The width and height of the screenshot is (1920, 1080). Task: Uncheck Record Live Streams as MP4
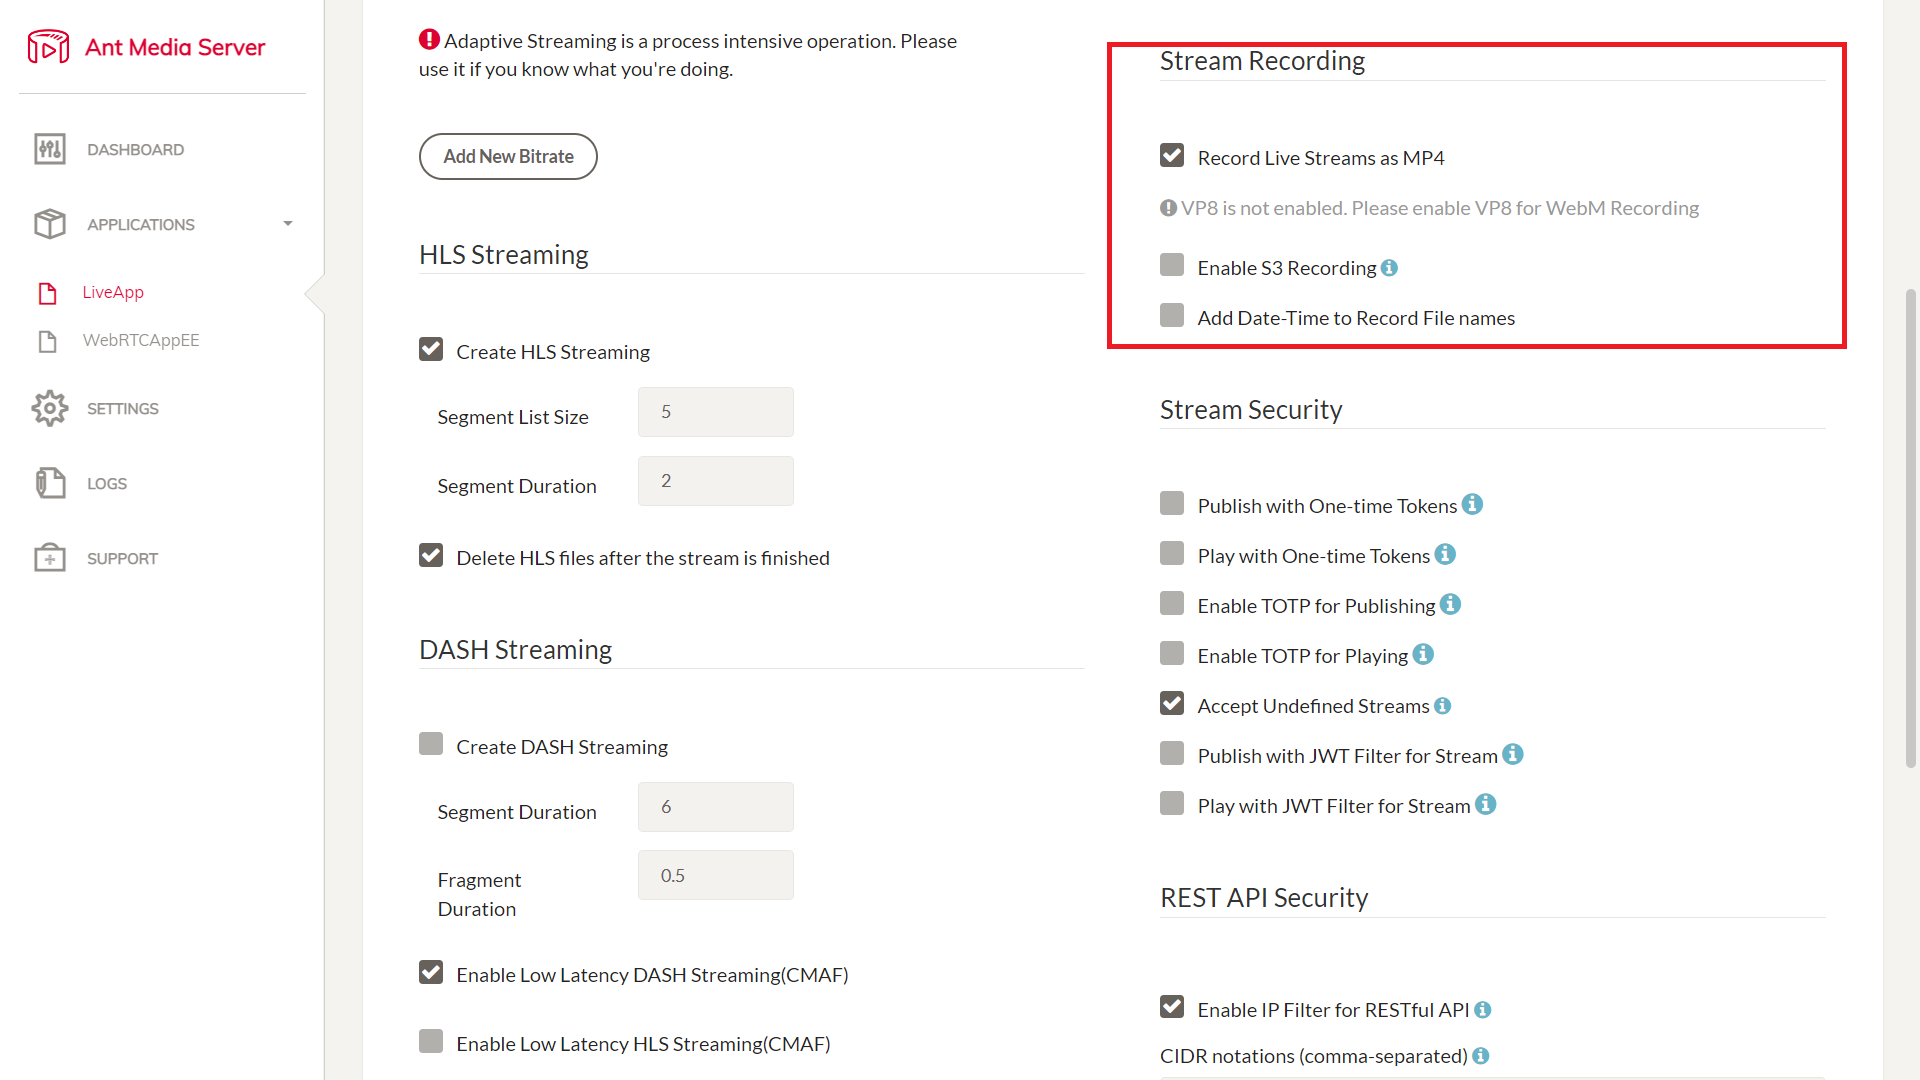coord(1172,156)
